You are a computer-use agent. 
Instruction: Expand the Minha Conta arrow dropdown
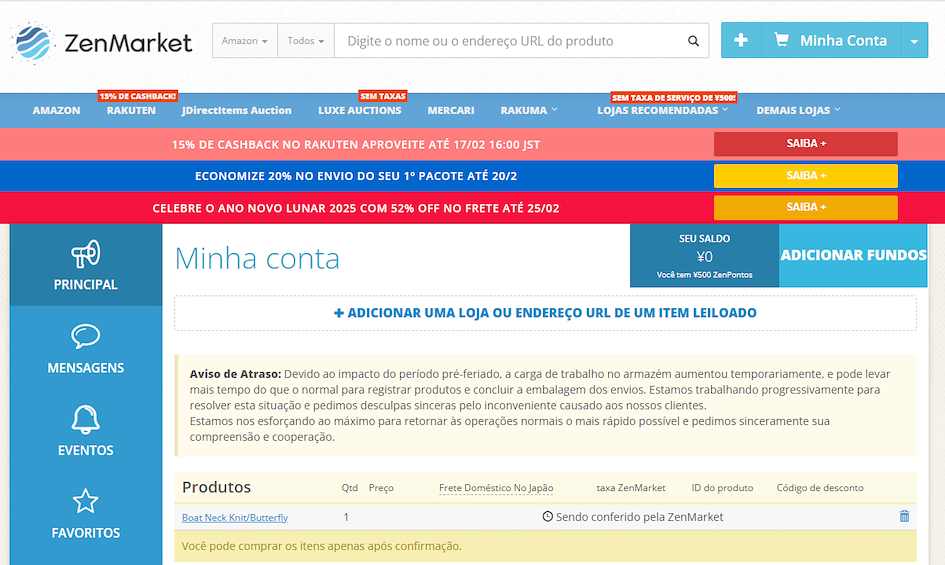tap(914, 40)
